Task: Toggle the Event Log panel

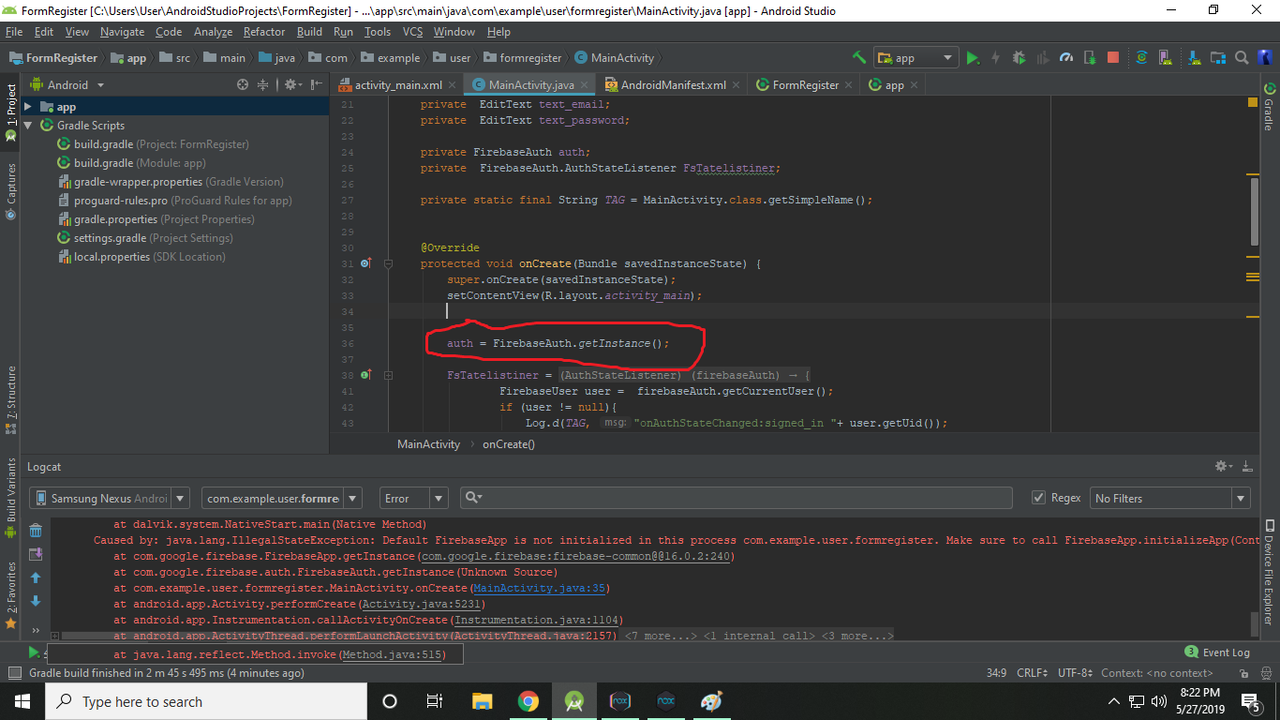Action: tap(1217, 652)
